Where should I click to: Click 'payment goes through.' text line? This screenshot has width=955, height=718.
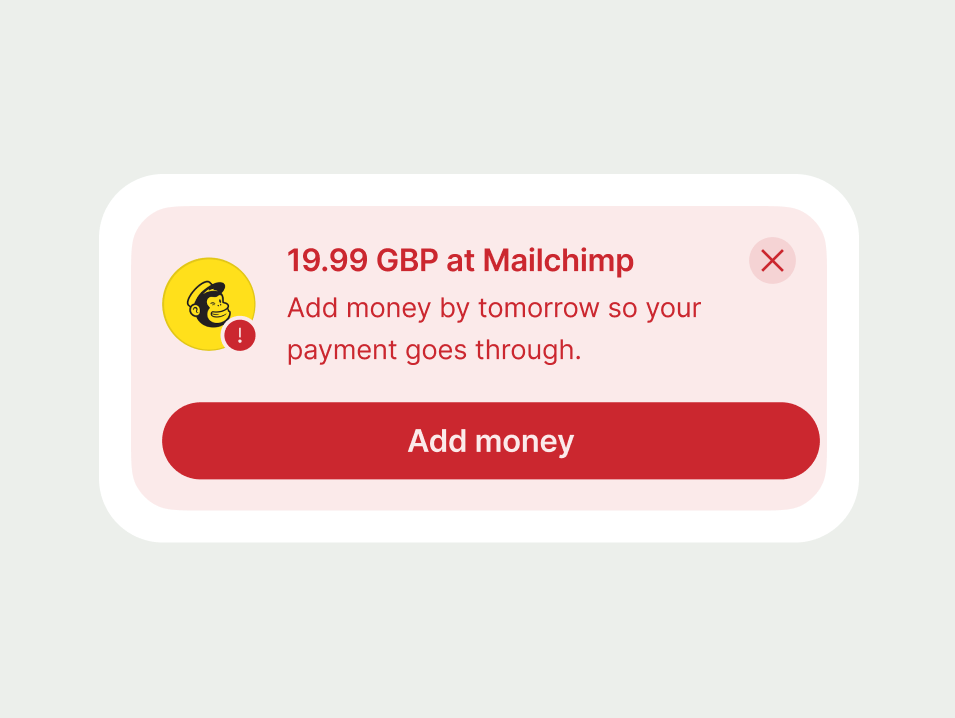(x=434, y=350)
